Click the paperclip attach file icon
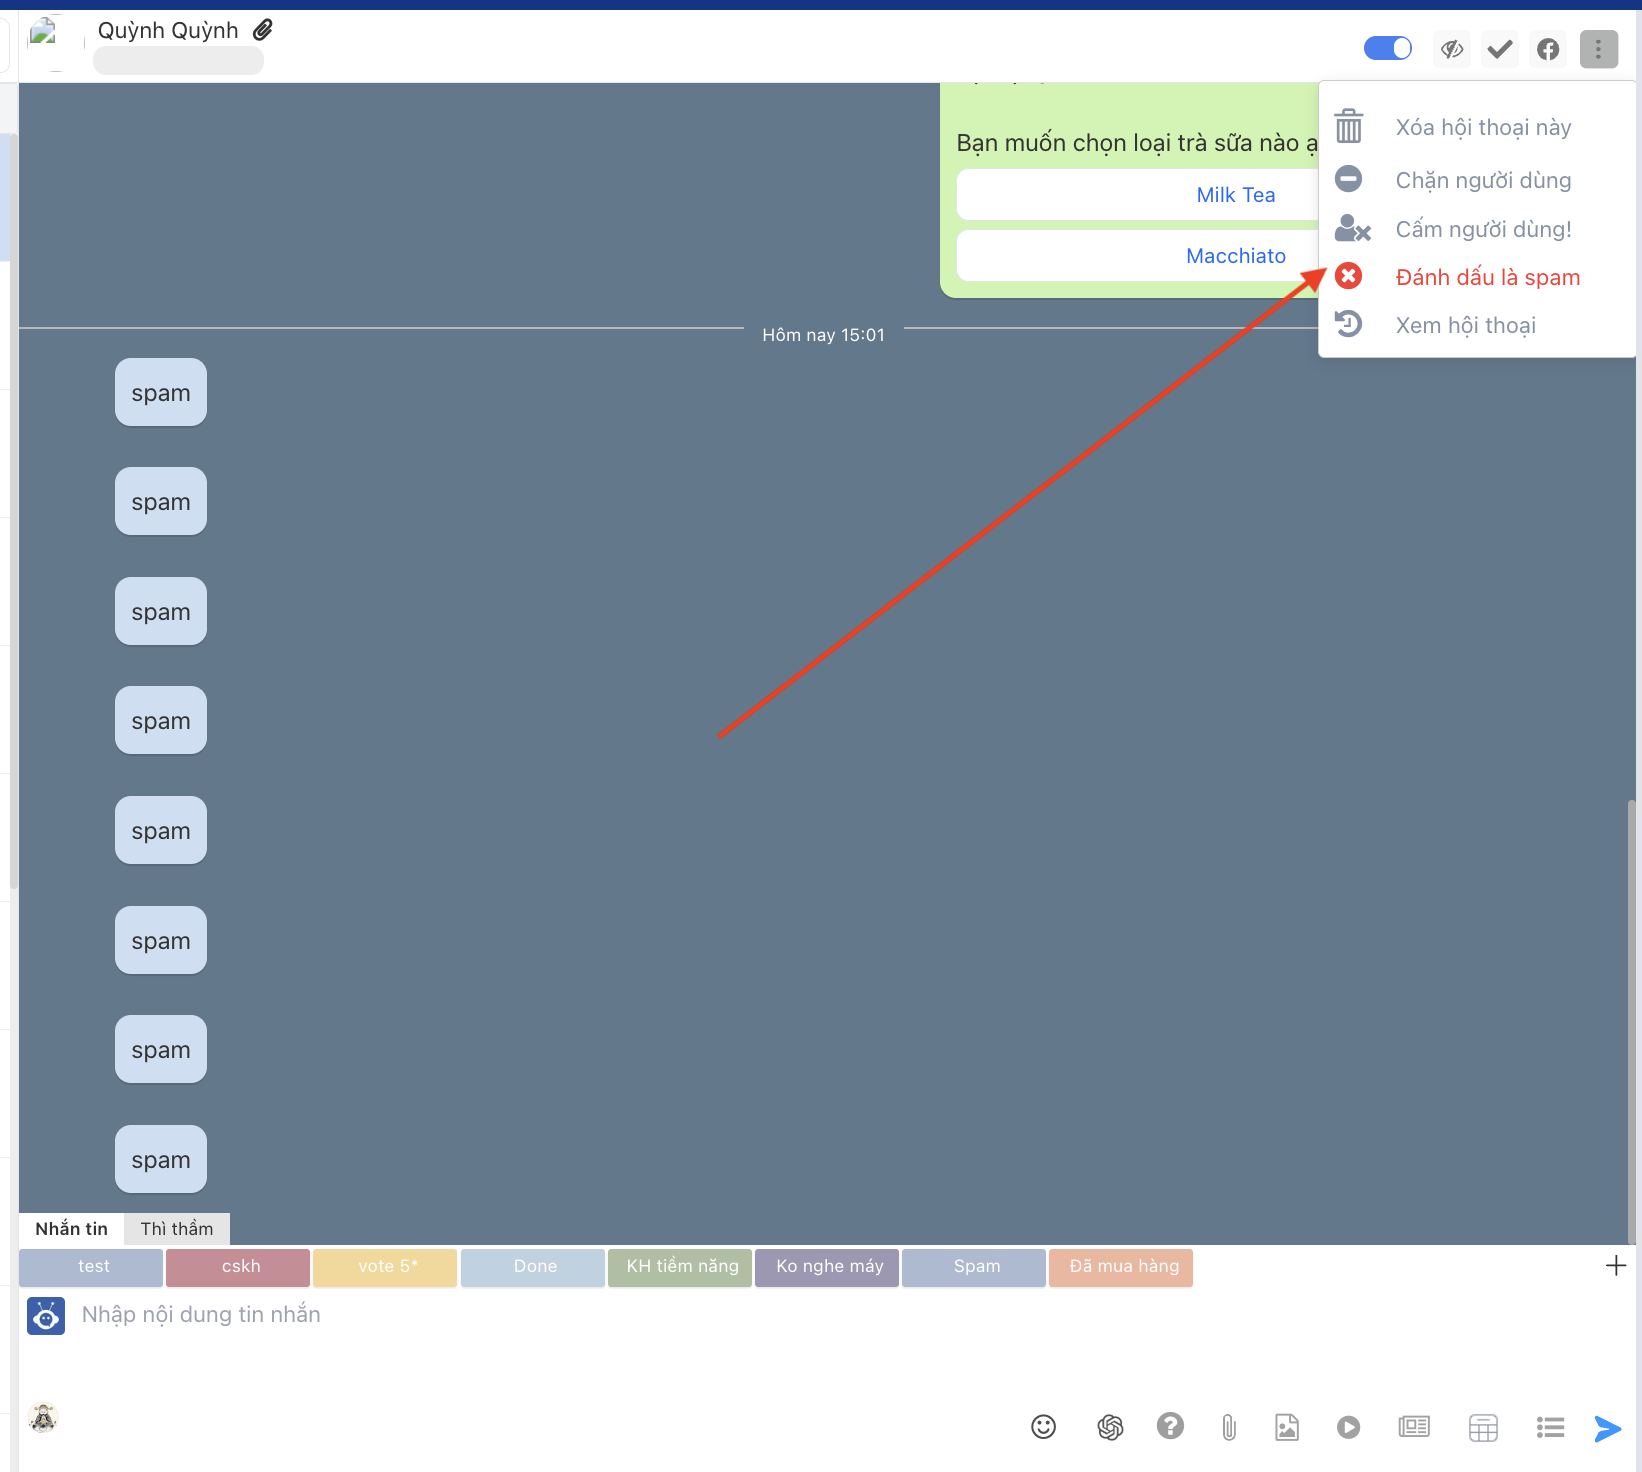 click(x=1229, y=1427)
